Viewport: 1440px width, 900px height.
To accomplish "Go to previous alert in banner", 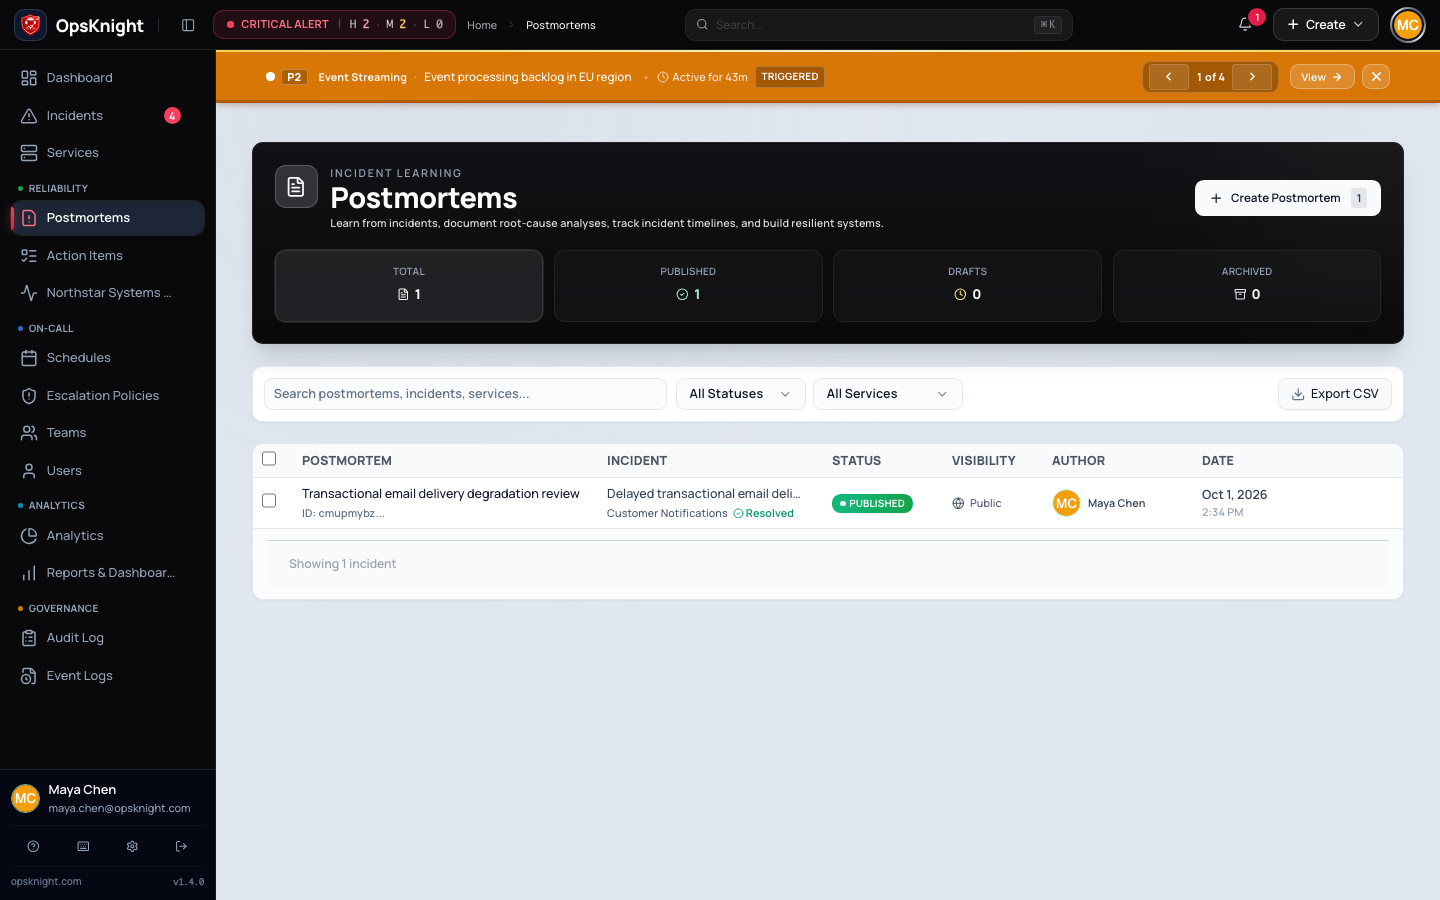I will pyautogui.click(x=1168, y=77).
